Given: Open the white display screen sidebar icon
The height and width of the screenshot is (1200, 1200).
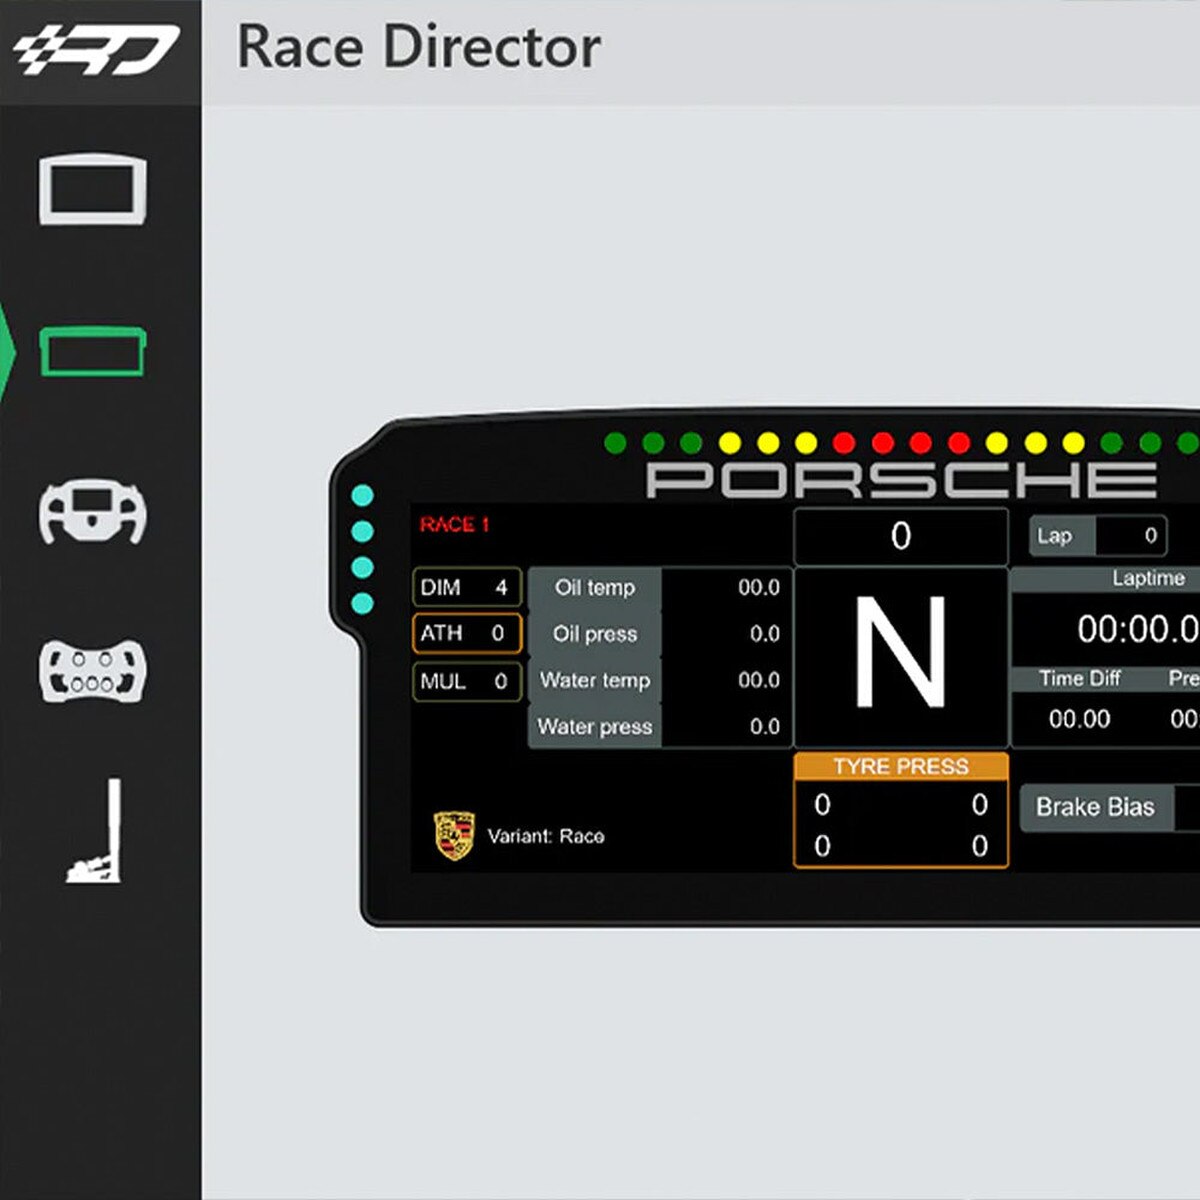Looking at the screenshot, I should tap(93, 189).
